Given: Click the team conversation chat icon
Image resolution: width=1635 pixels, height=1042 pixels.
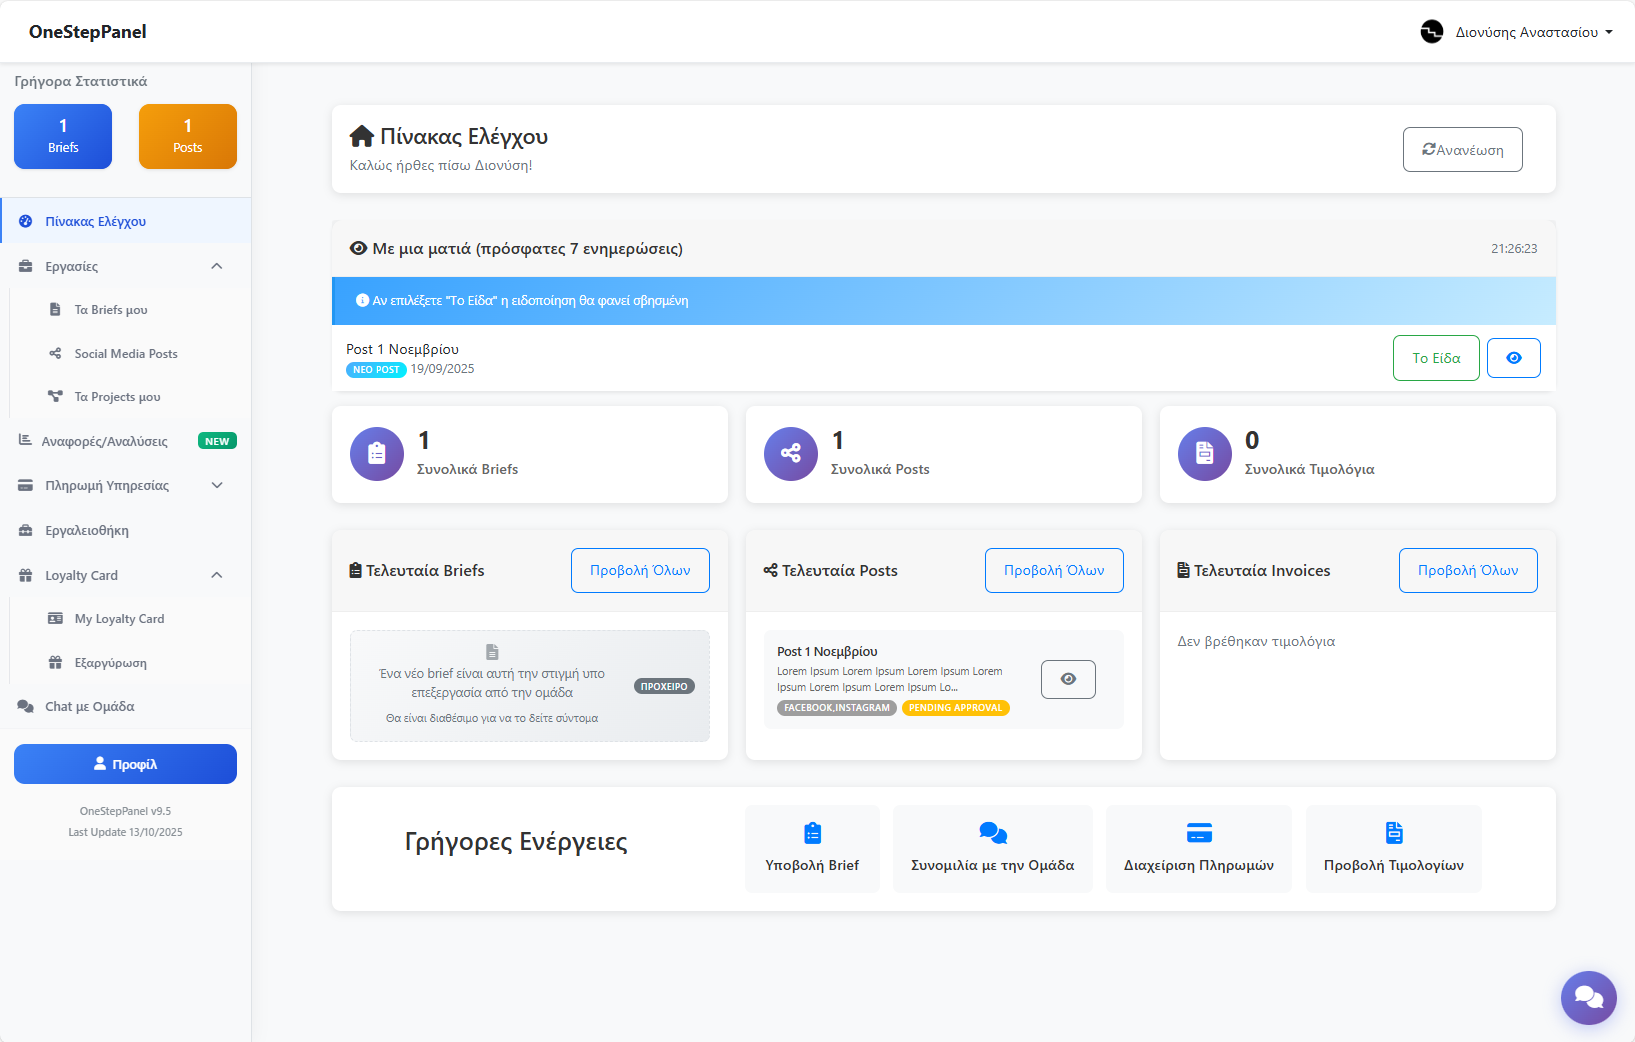Looking at the screenshot, I should (x=992, y=833).
